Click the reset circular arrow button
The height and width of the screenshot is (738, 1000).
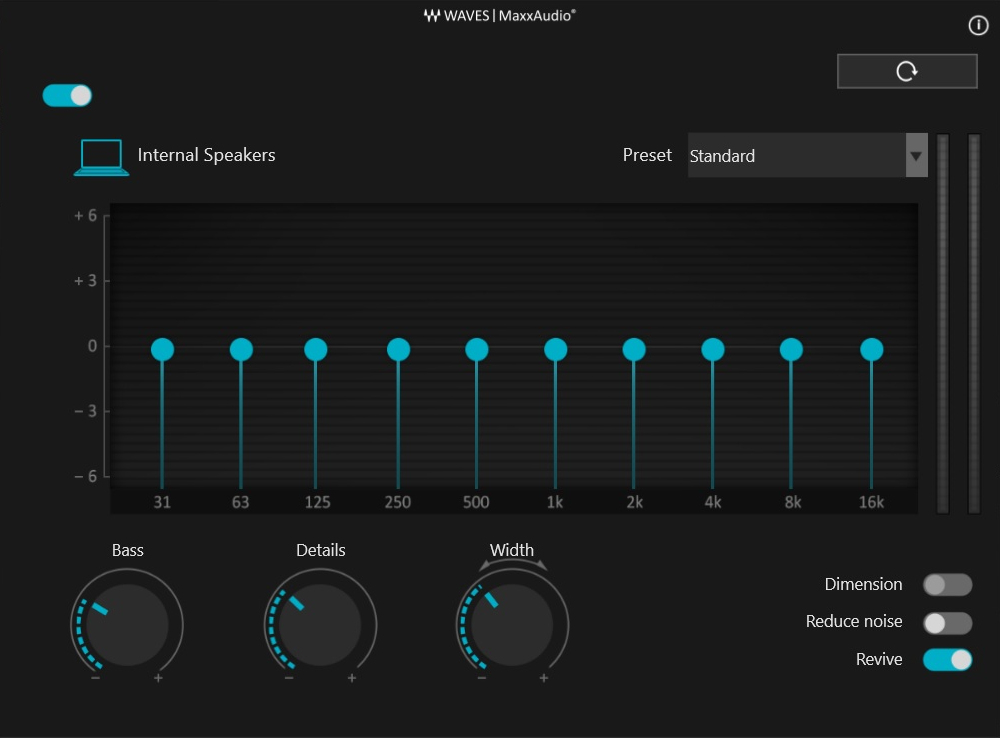pyautogui.click(x=906, y=71)
